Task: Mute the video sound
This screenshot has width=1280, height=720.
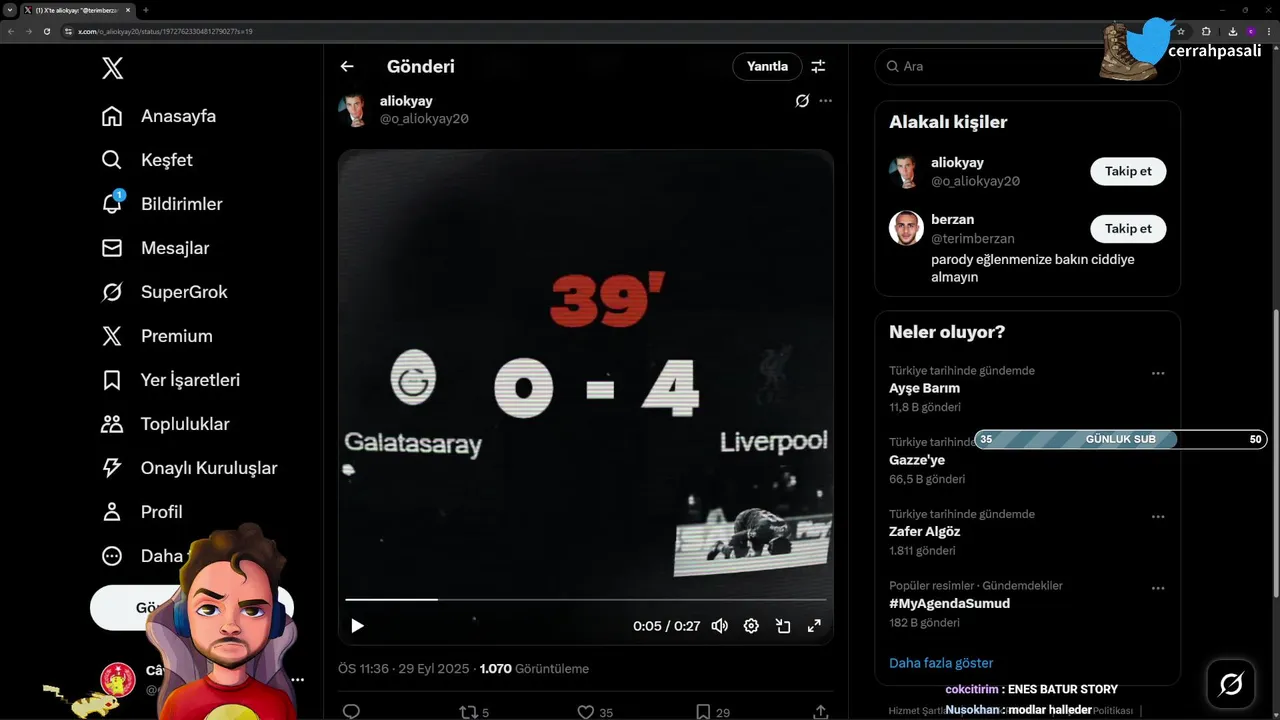Action: [719, 626]
